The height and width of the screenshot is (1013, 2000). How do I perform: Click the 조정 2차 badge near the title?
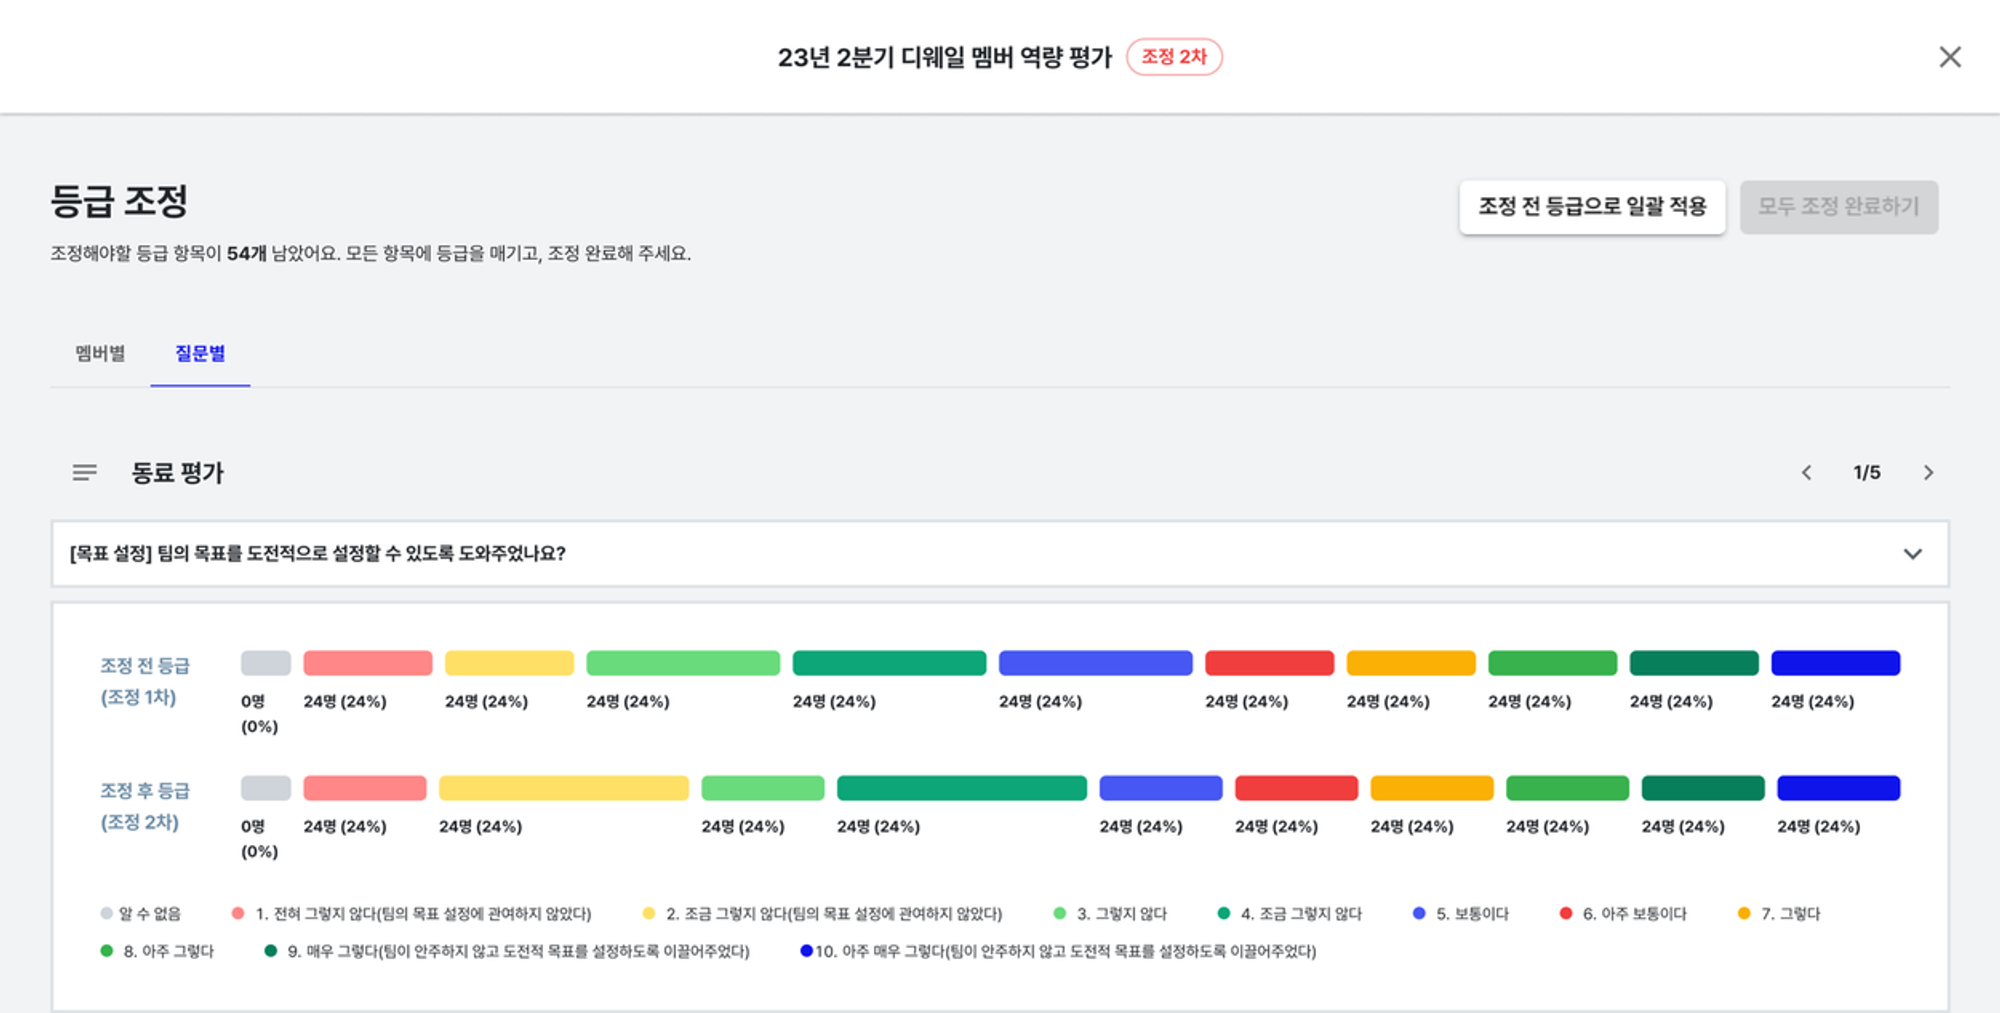1175,58
